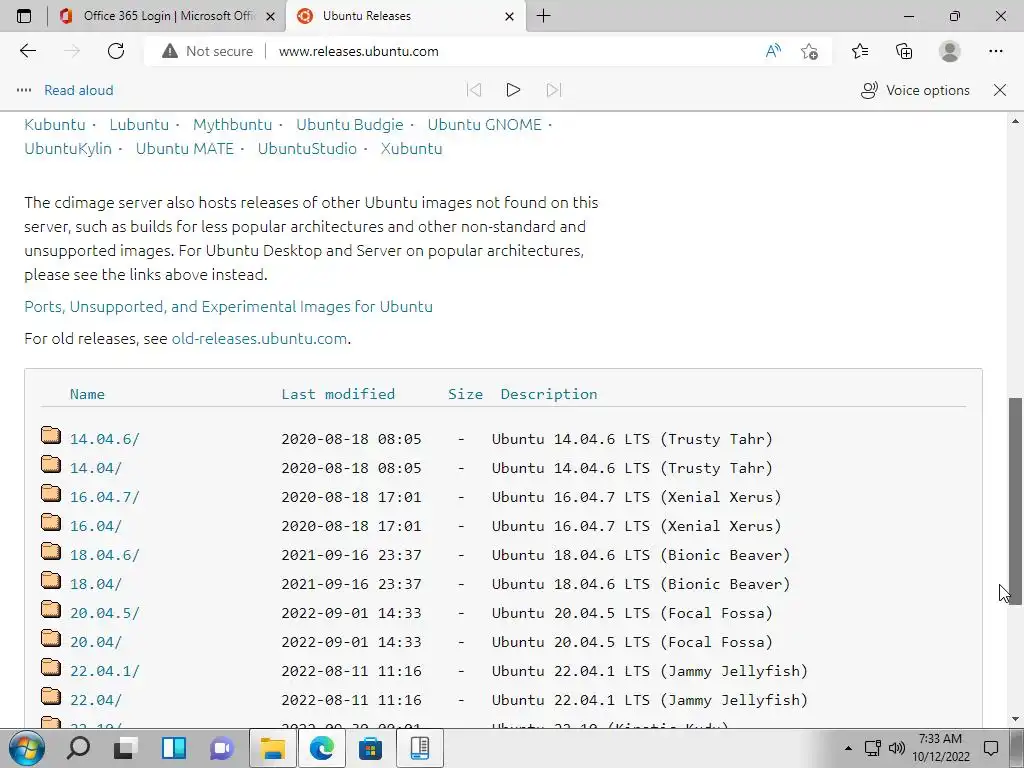Open the 20.04/ directory
Screen dimensions: 1024x768
click(96, 642)
